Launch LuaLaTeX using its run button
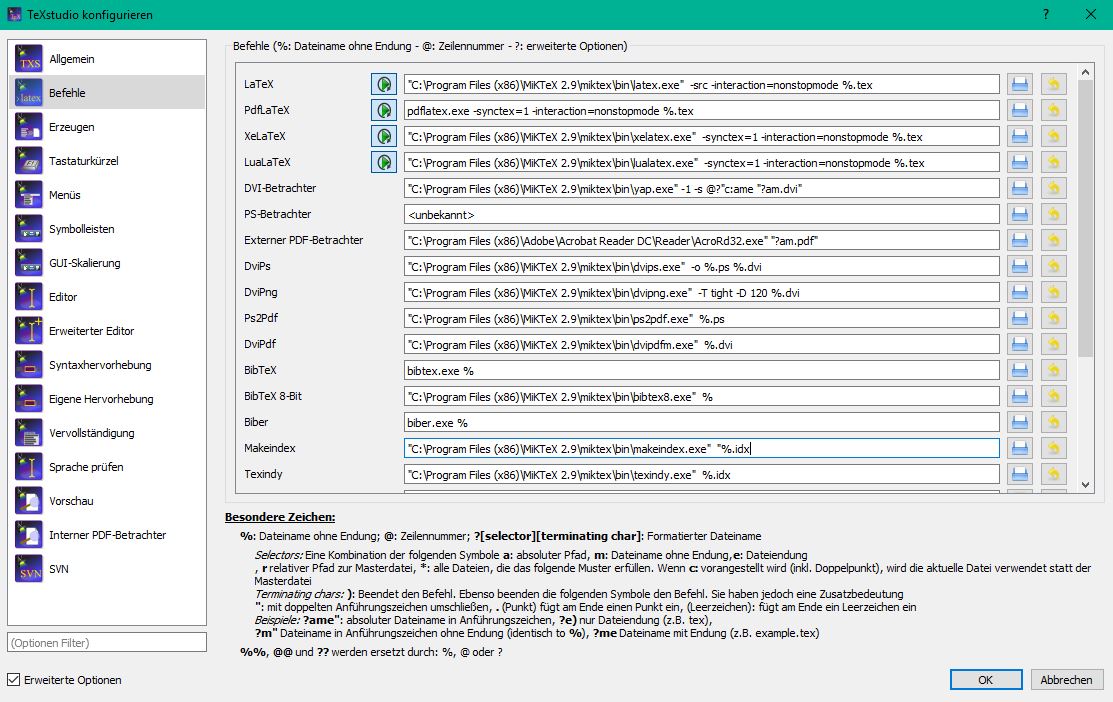1113x702 pixels. point(384,163)
